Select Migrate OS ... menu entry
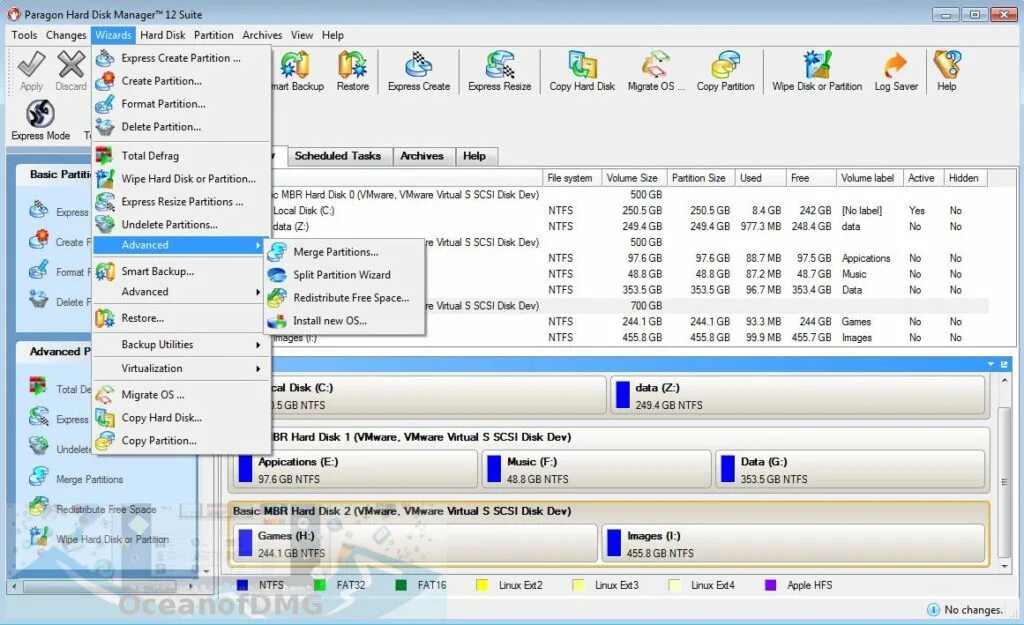 [x=182, y=394]
